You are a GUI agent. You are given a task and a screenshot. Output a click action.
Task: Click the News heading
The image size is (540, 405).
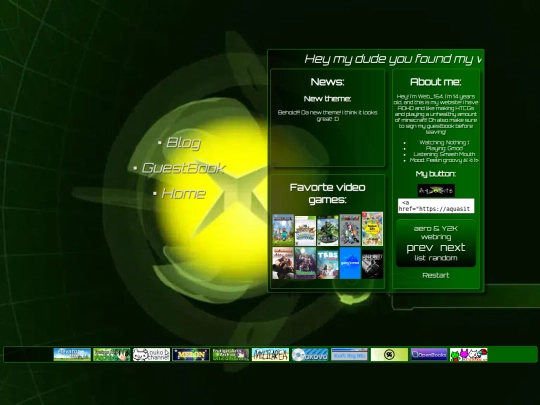[328, 82]
